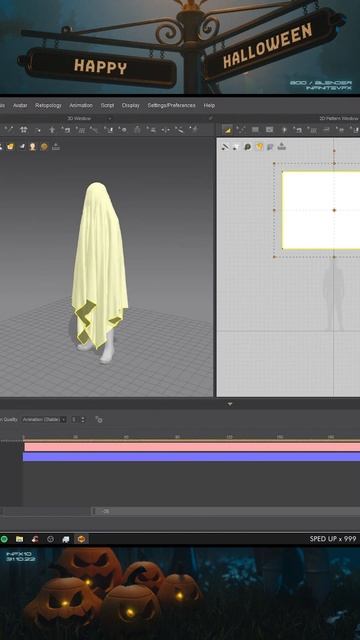The image size is (360, 640).
Task: Select the yellow highlighted tool in 2D toolbar
Action: (x=228, y=130)
